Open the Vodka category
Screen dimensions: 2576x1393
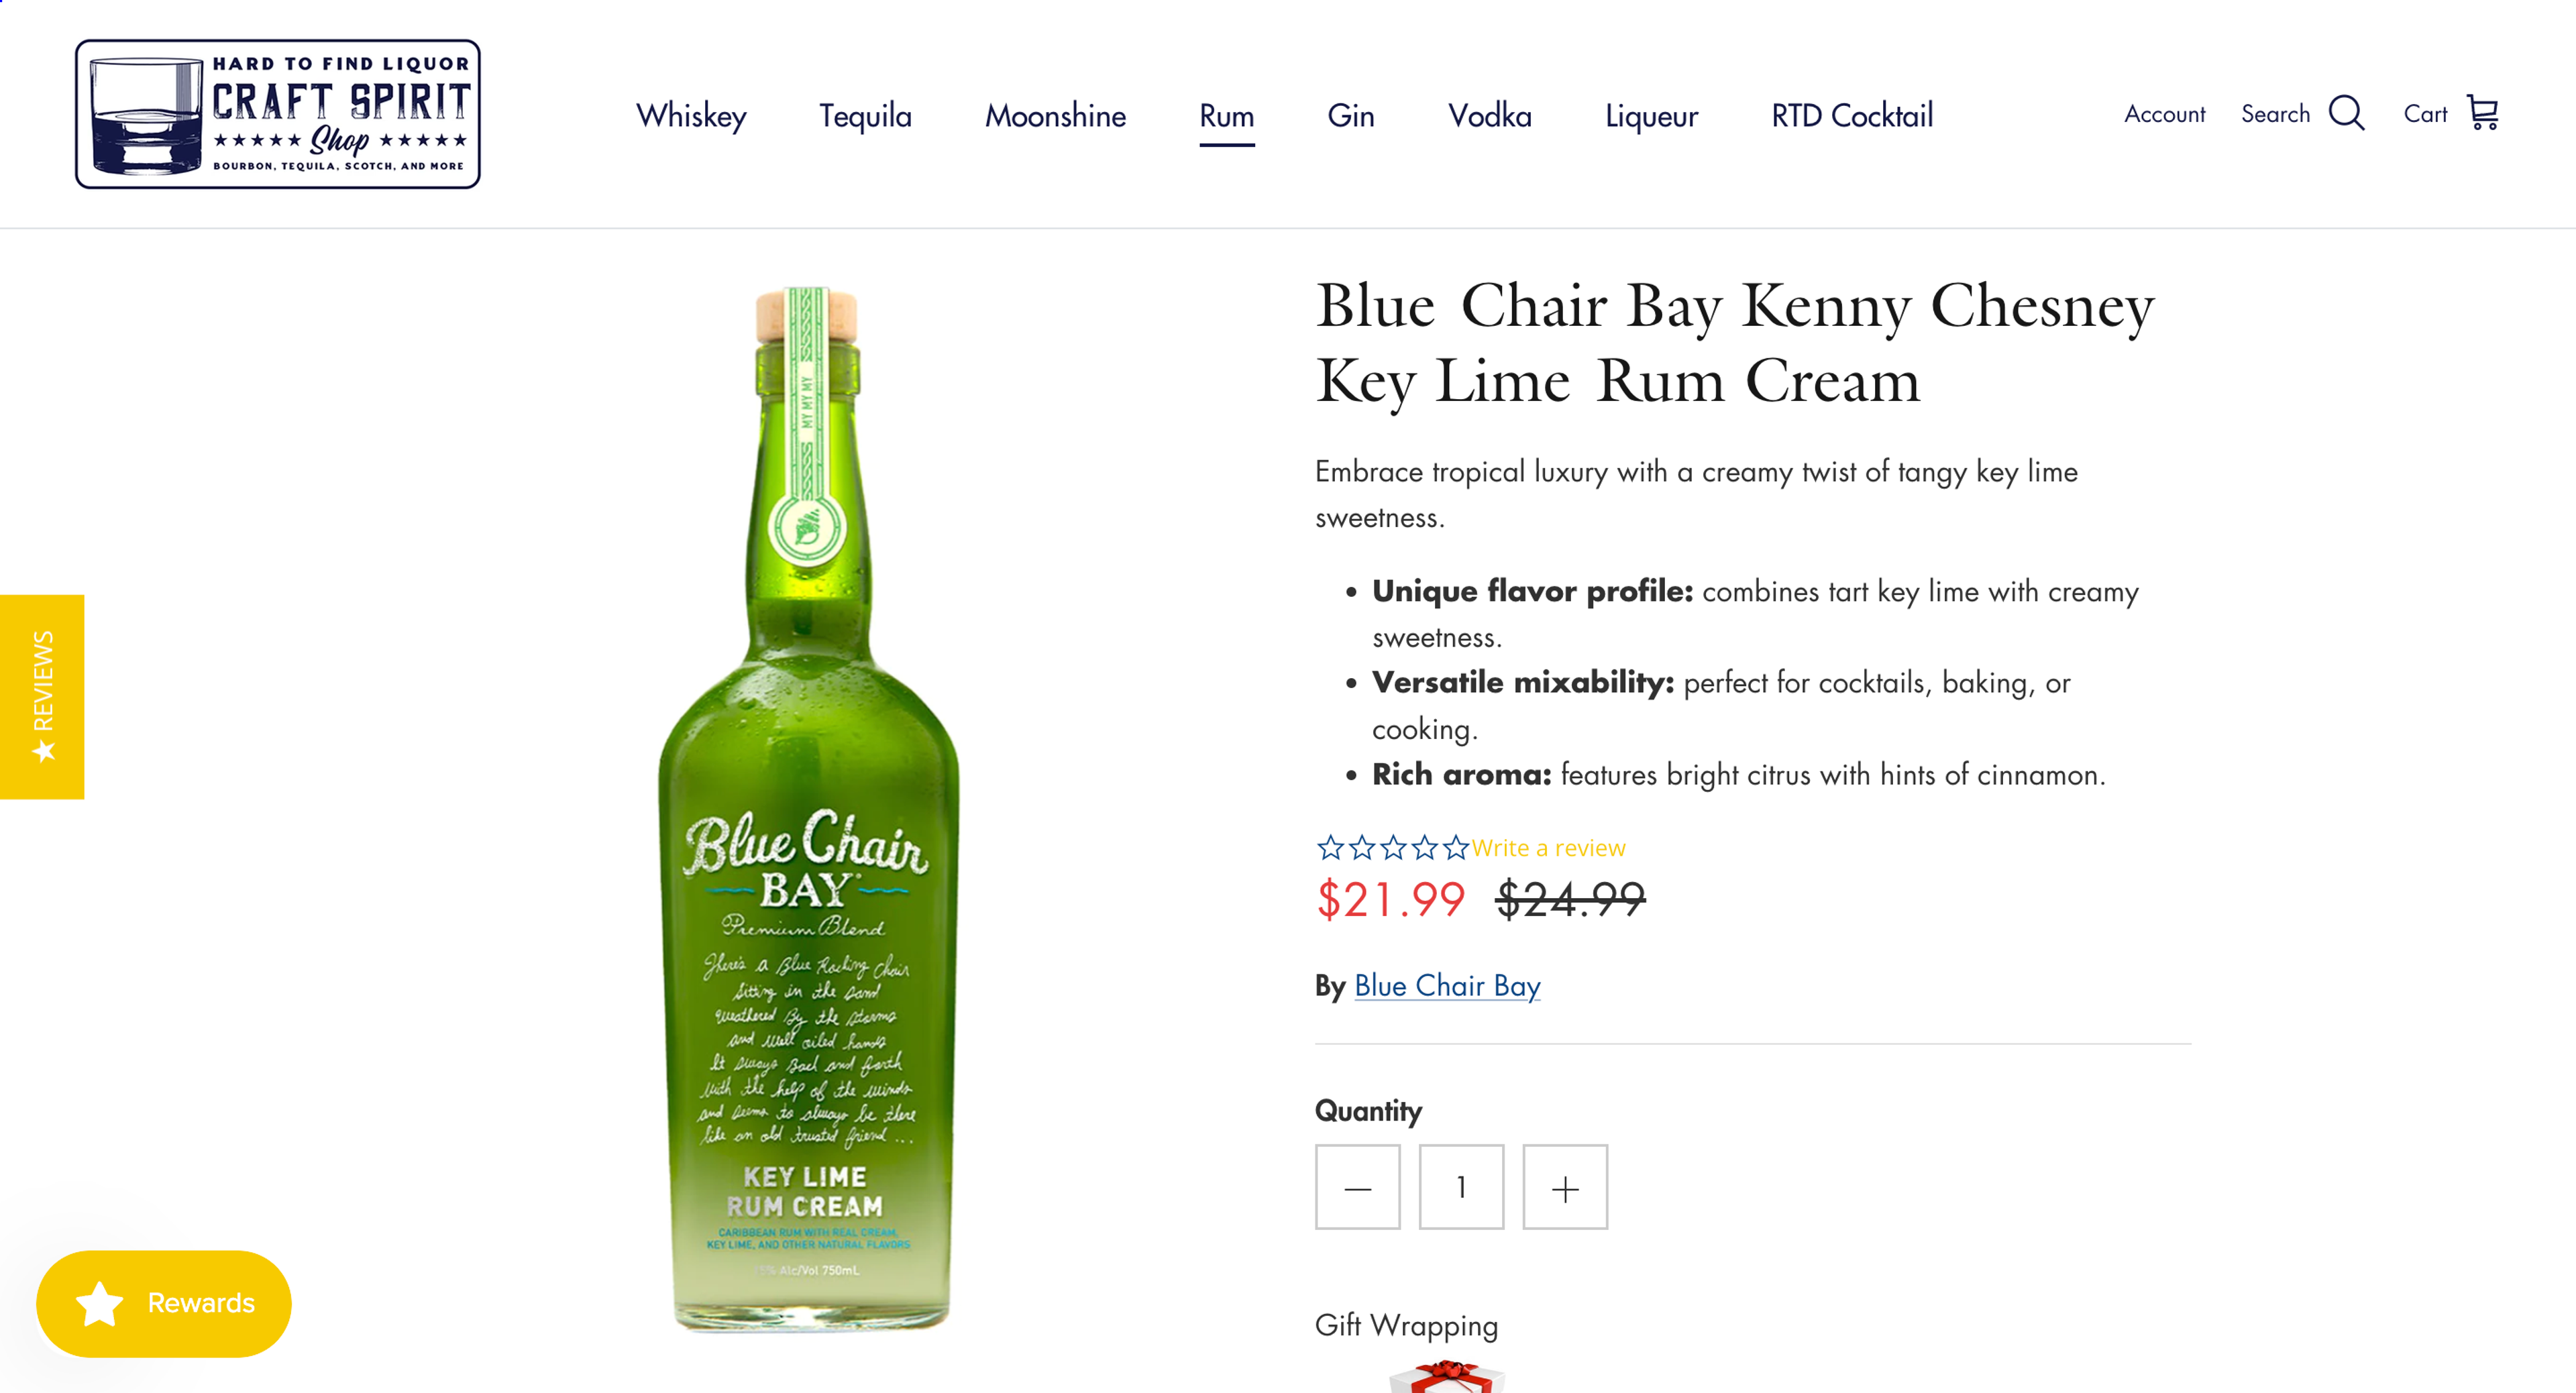pos(1489,116)
